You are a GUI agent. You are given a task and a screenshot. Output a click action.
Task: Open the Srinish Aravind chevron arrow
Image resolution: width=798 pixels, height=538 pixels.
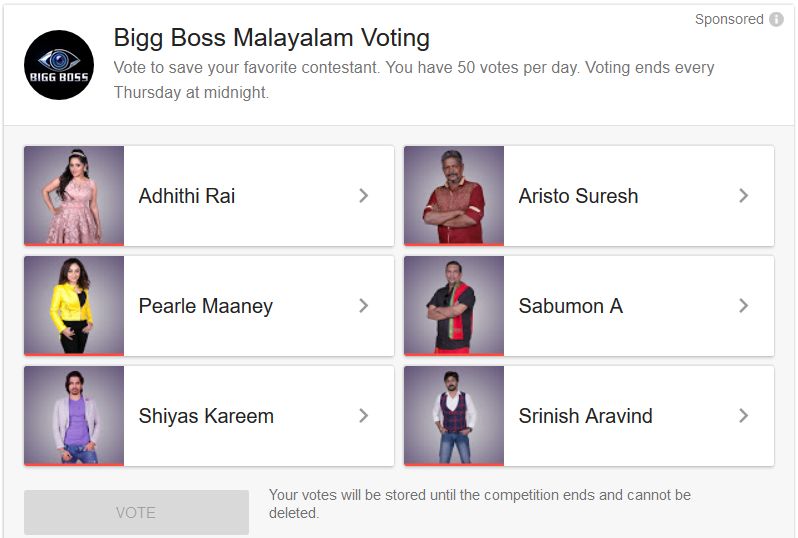pos(743,416)
